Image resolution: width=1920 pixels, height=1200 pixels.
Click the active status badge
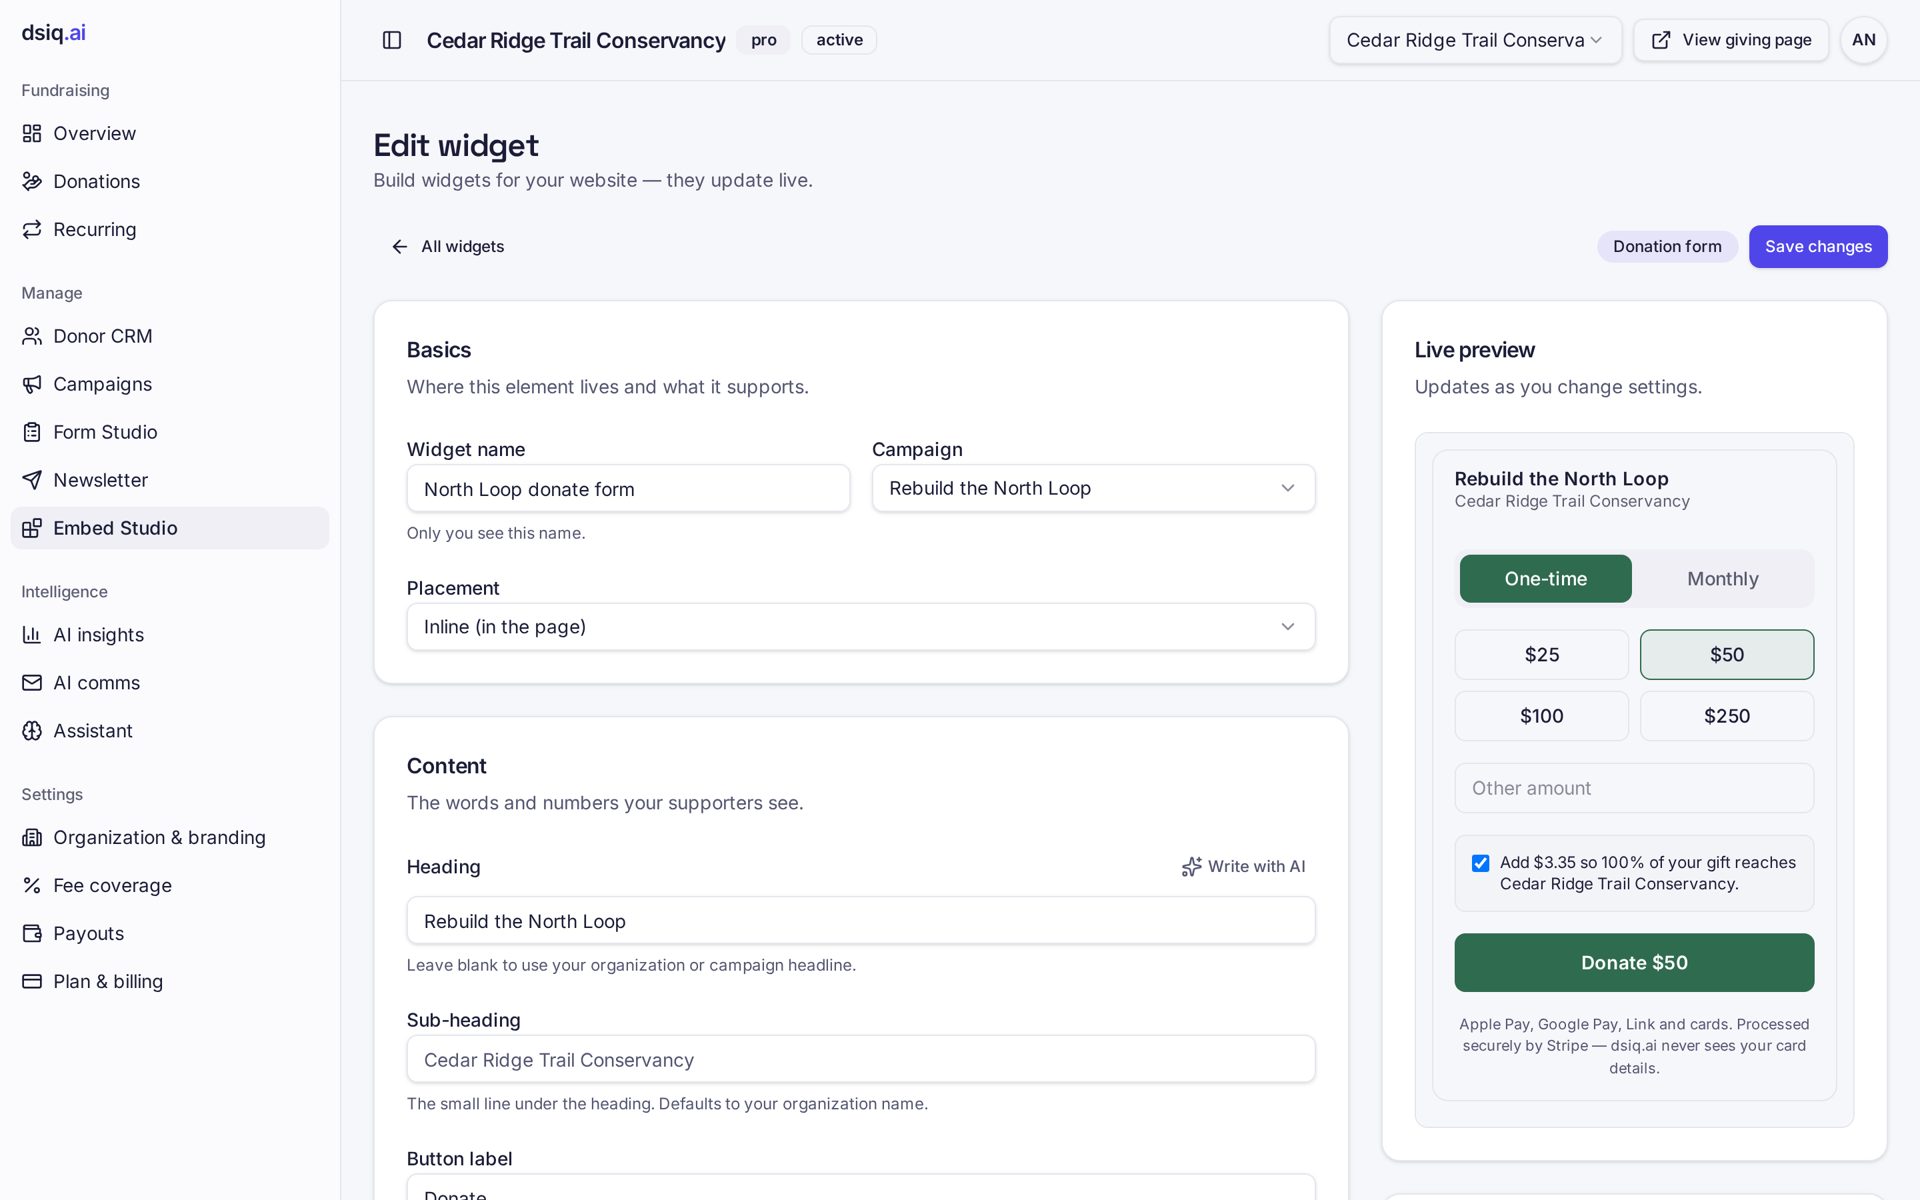tap(839, 40)
